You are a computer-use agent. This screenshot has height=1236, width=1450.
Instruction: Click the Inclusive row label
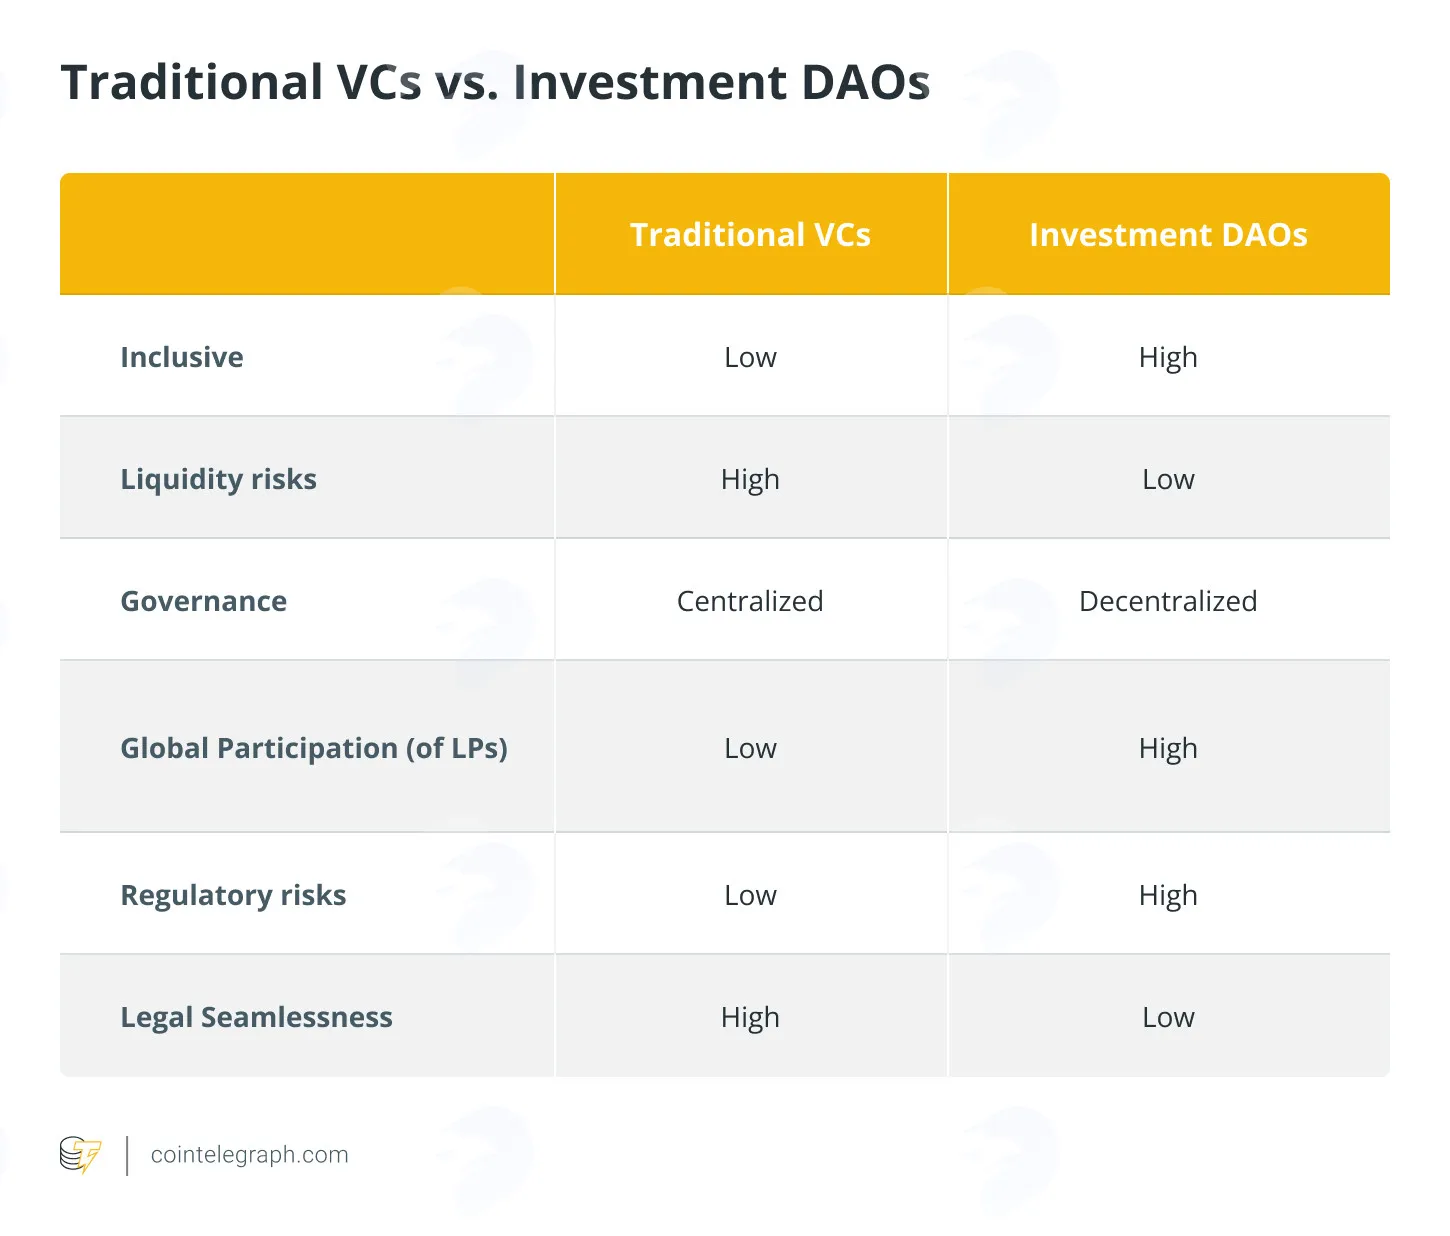(x=182, y=357)
